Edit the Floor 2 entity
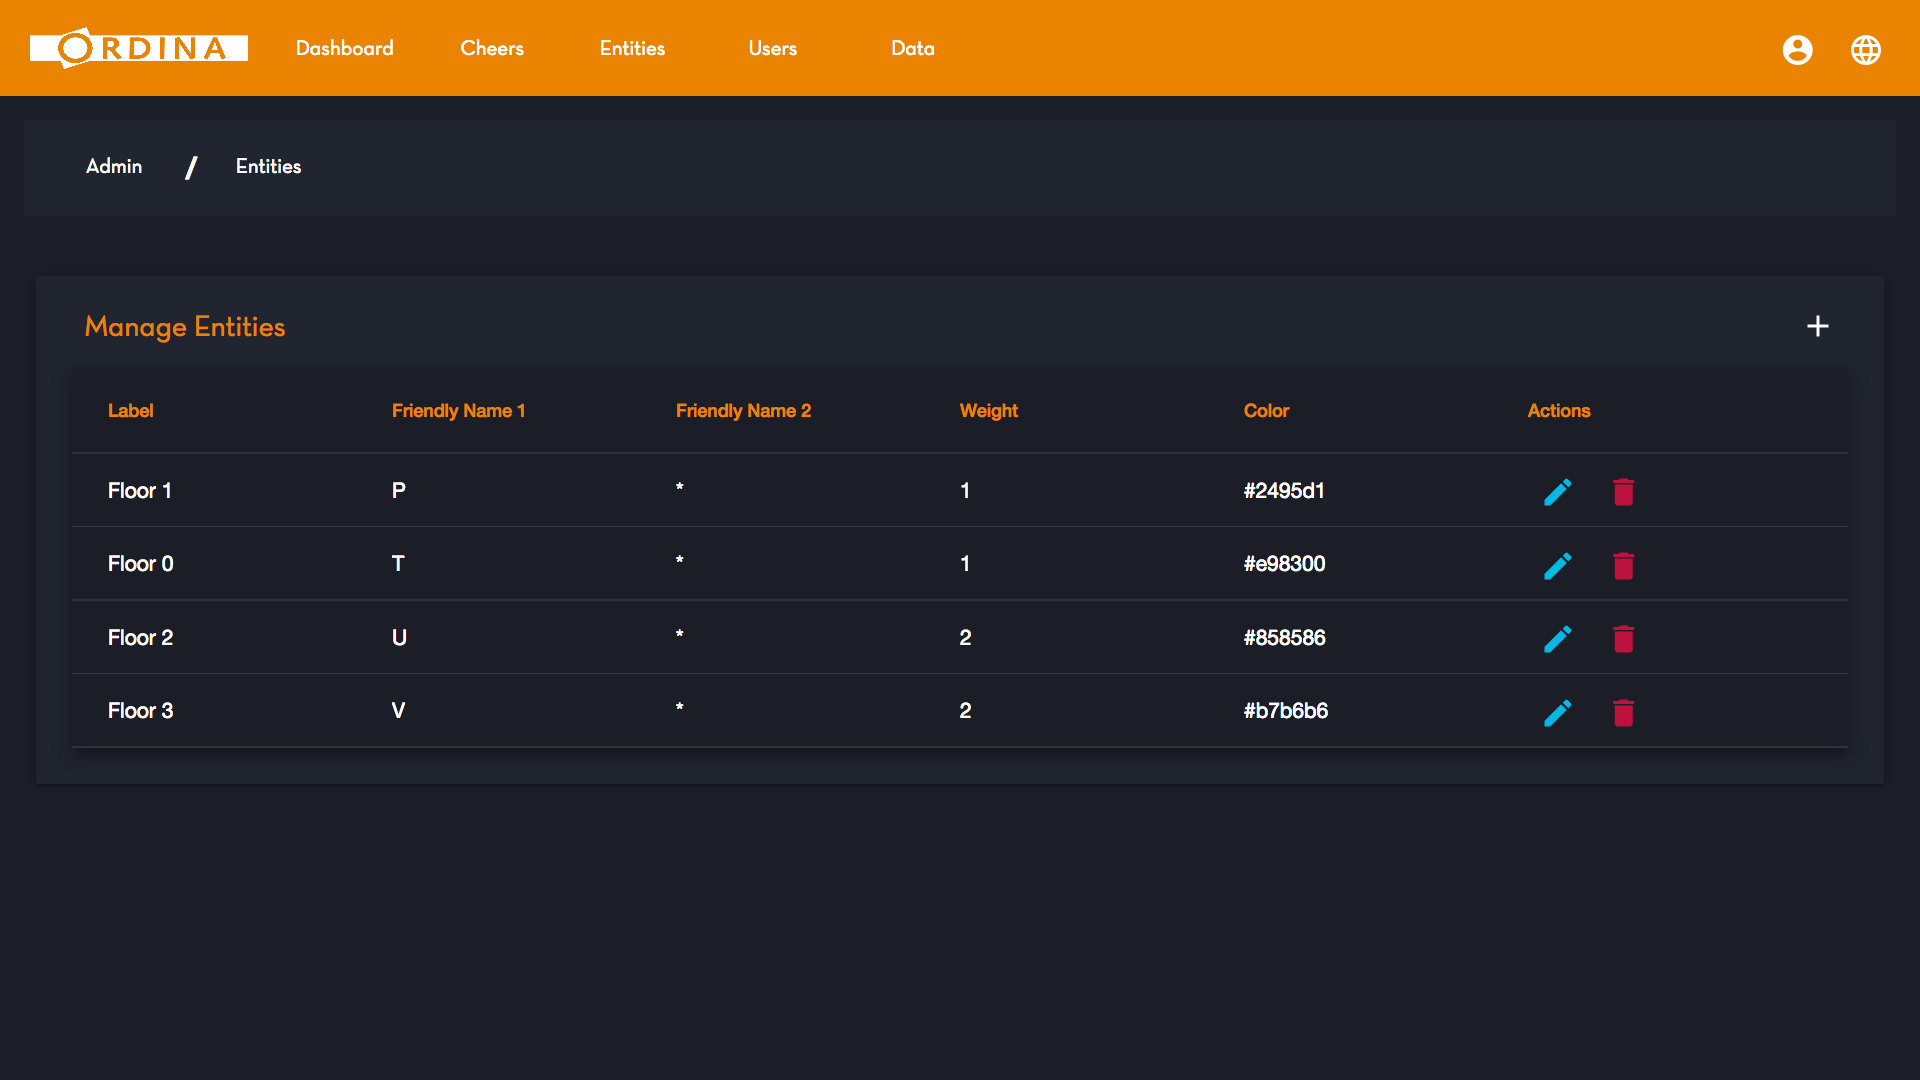1920x1080 pixels. [x=1557, y=639]
